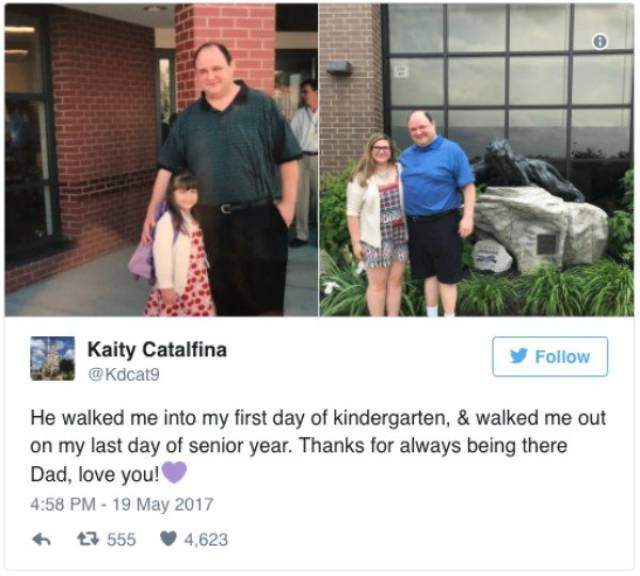640x576 pixels.
Task: Open the senior year photo on the right
Action: 476,160
